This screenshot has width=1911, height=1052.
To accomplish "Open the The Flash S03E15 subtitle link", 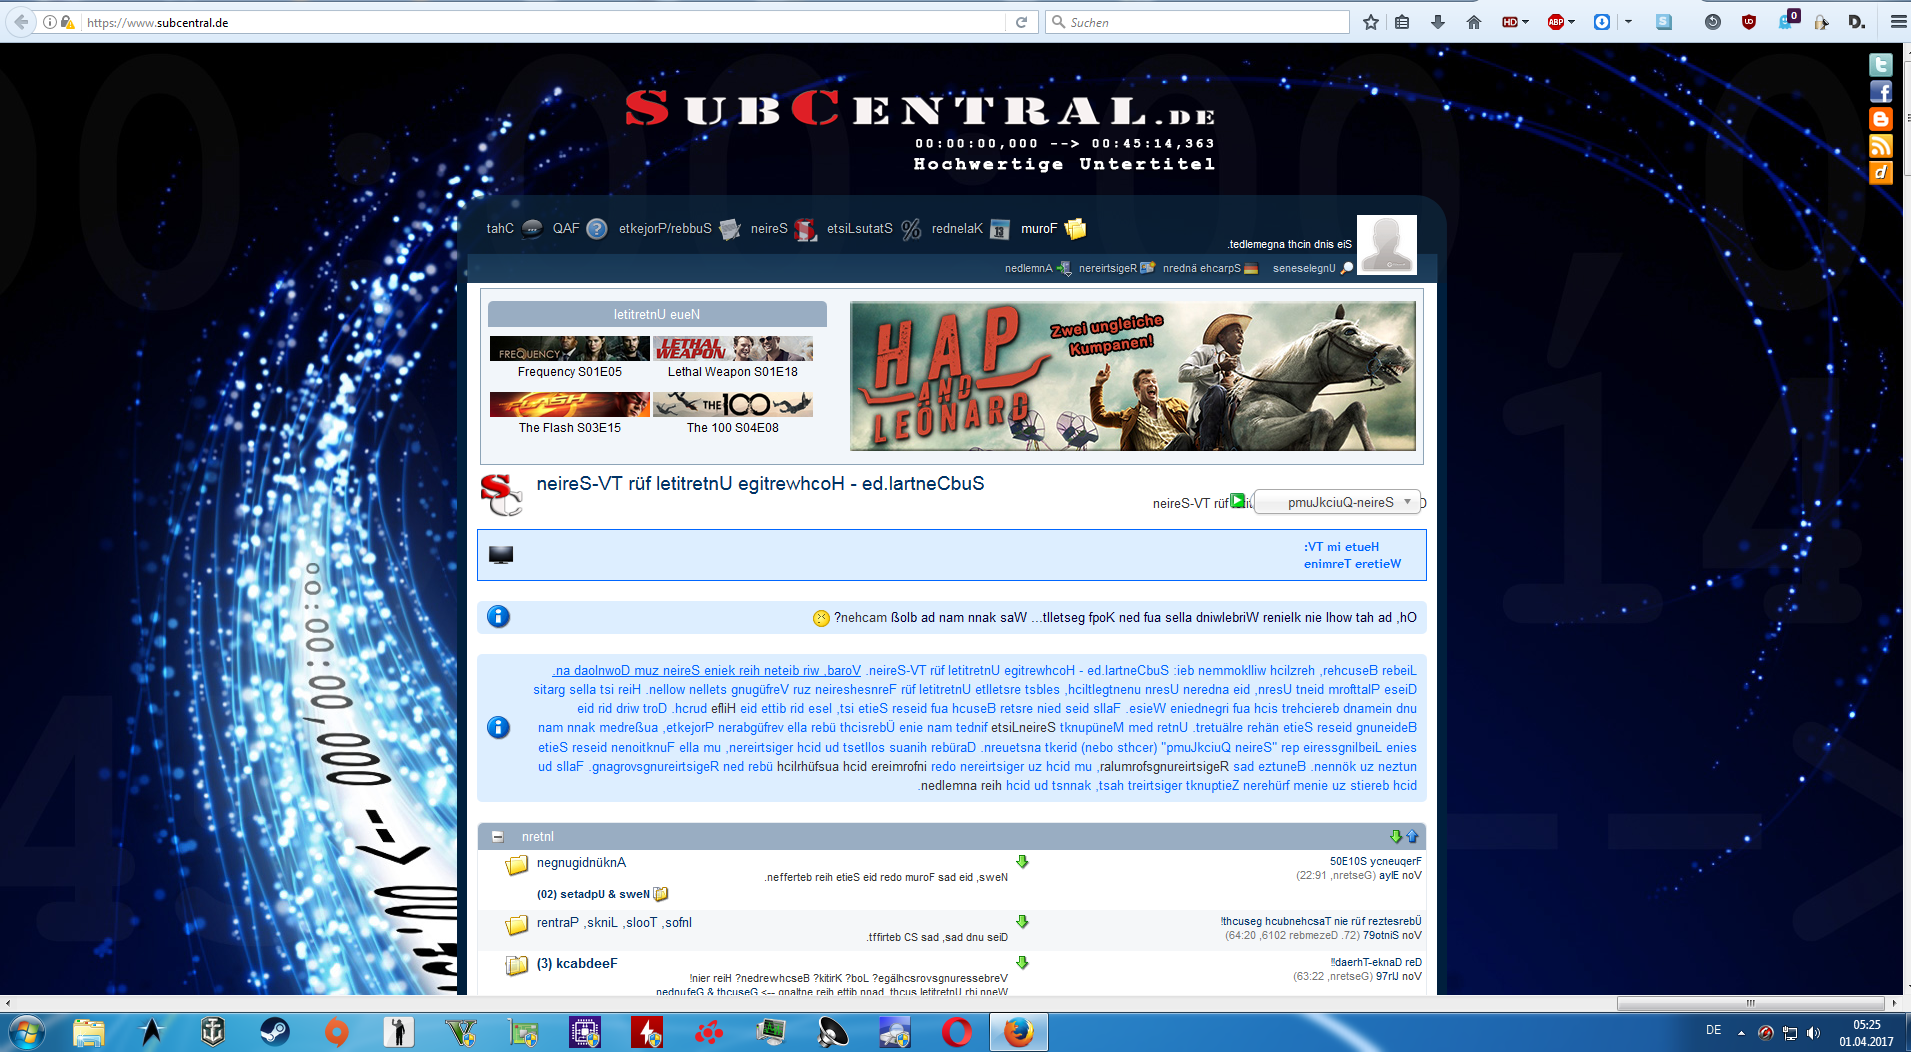I will click(569, 427).
